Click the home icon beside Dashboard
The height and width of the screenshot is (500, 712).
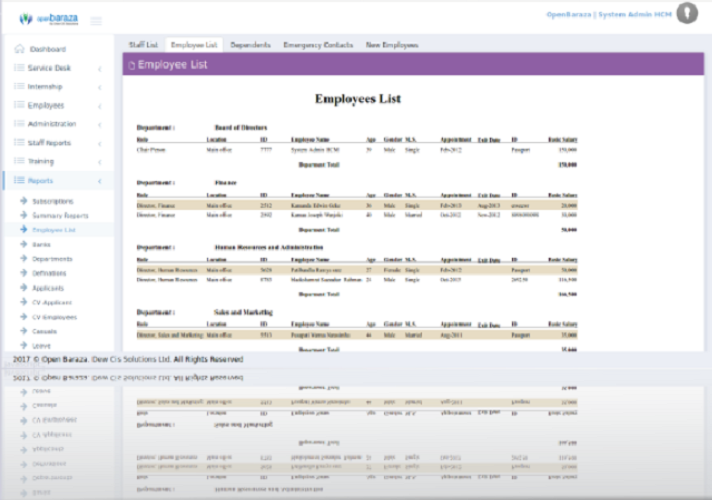(19, 49)
